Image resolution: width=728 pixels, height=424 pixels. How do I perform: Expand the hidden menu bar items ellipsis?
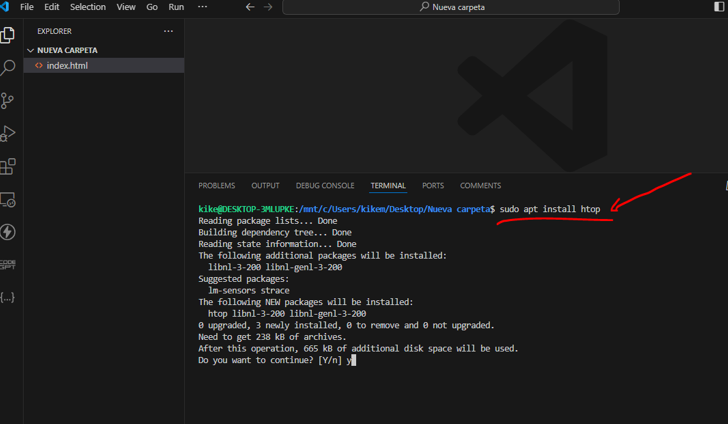(202, 7)
